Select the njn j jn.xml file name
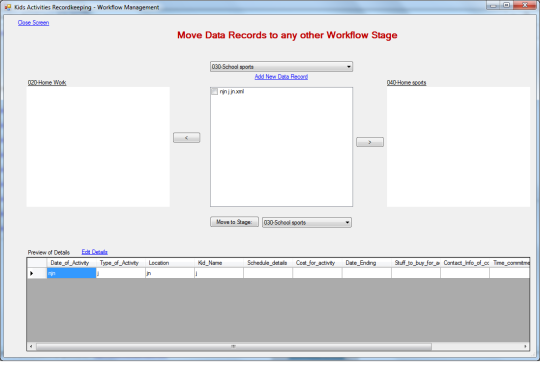 tap(232, 92)
